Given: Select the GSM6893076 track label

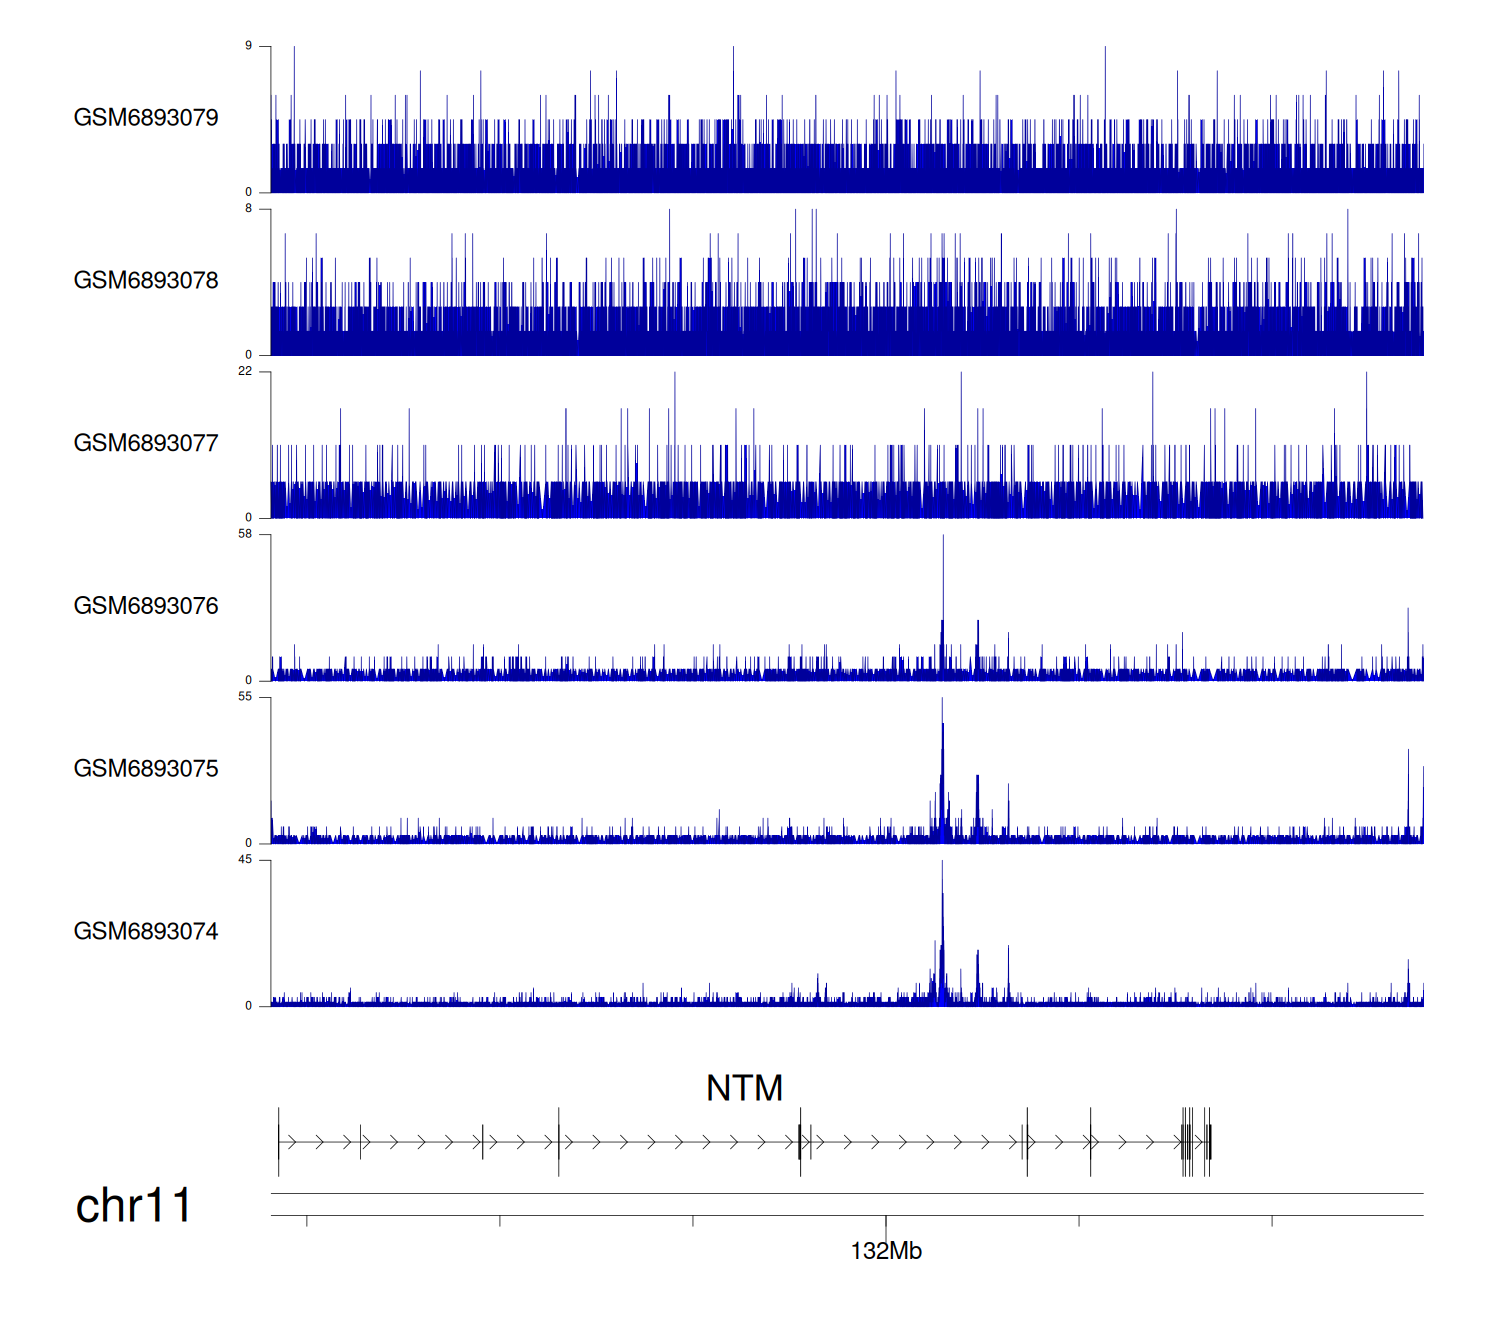Looking at the screenshot, I should (x=146, y=606).
